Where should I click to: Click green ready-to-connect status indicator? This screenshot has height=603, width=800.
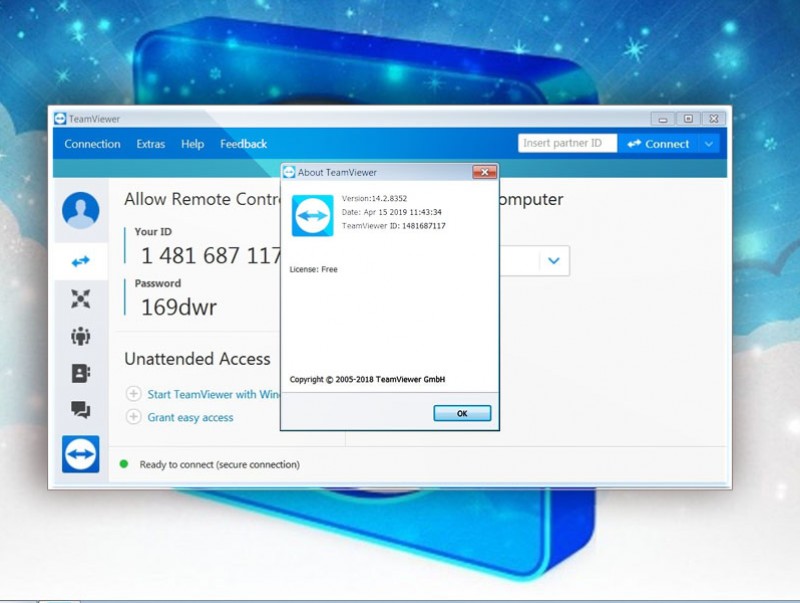(x=124, y=464)
